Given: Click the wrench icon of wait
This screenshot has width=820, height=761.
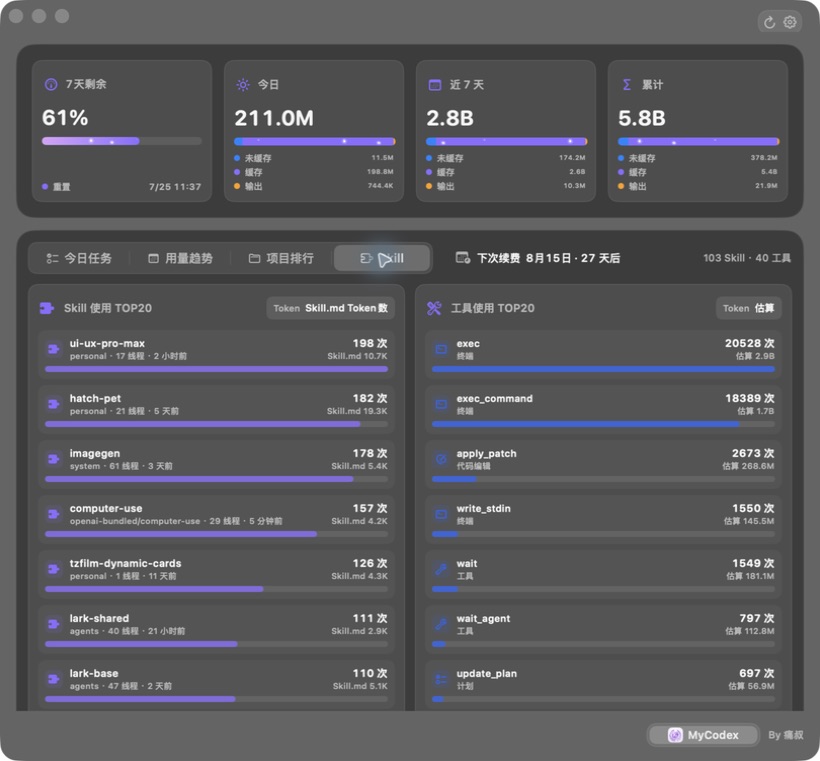Looking at the screenshot, I should coord(441,569).
